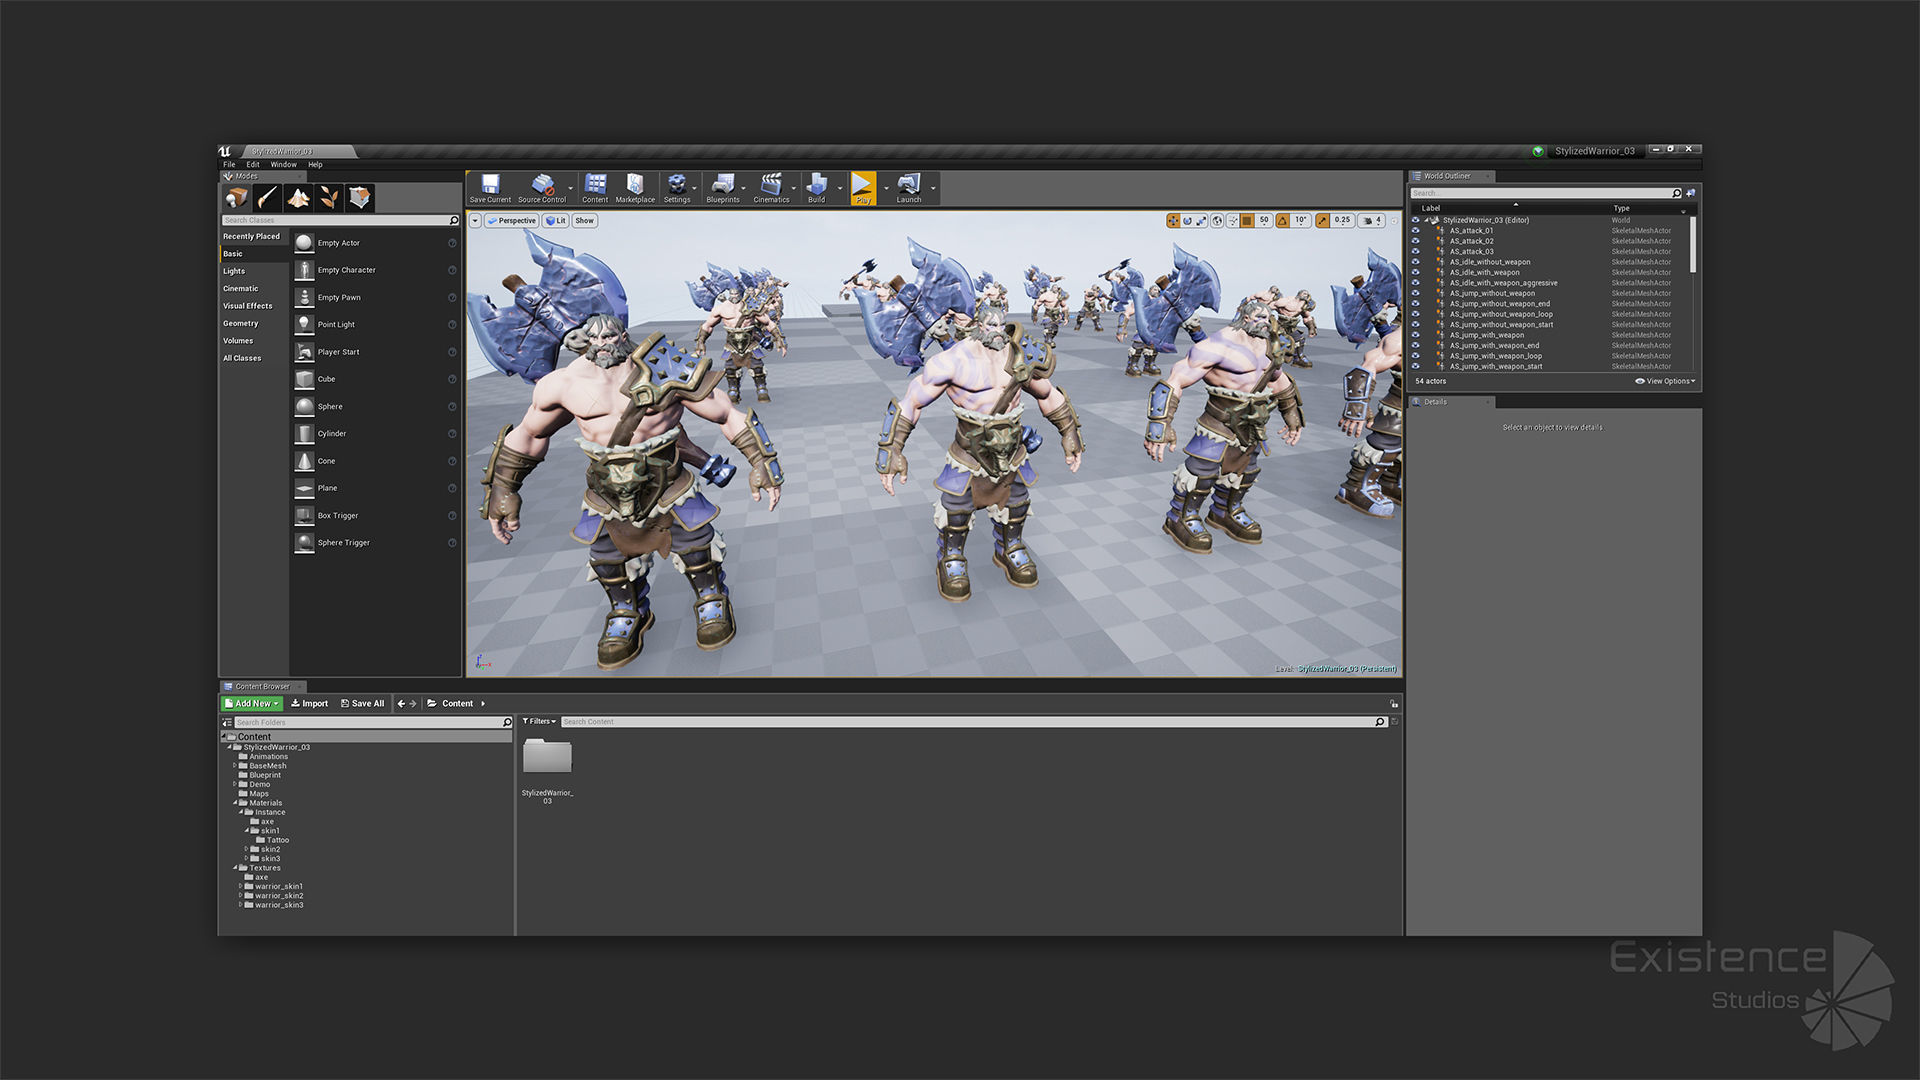Select the translate transform gizmo icon
This screenshot has width=1920, height=1080.
1173,221
